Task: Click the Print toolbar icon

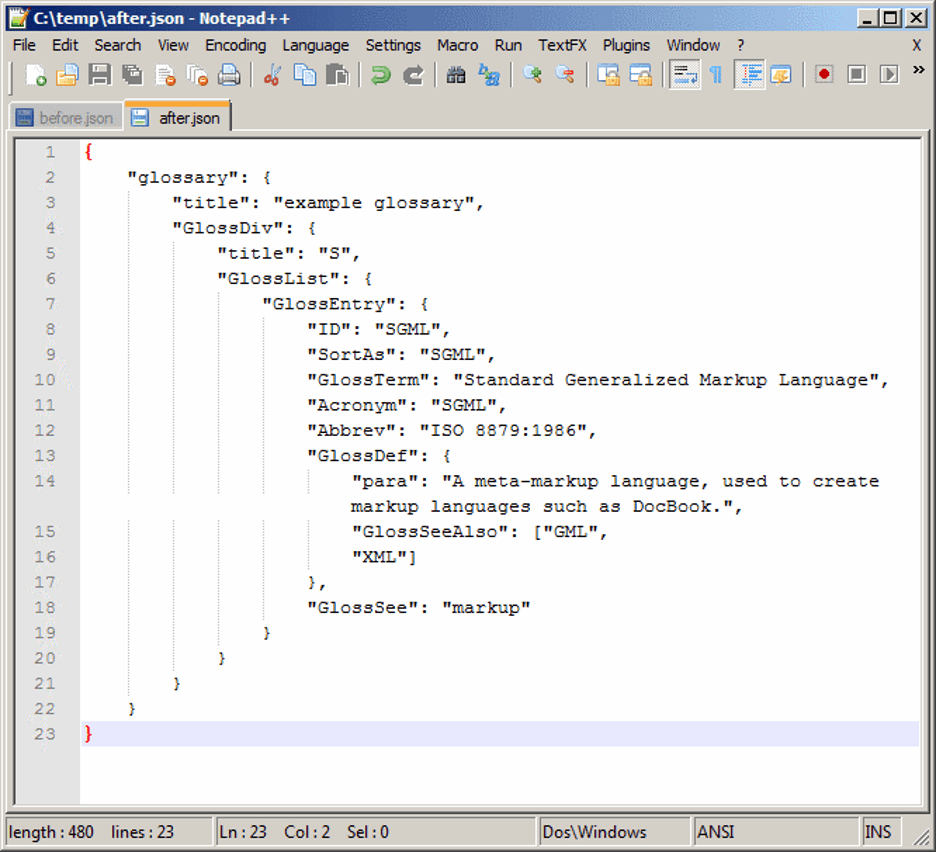Action: [229, 75]
